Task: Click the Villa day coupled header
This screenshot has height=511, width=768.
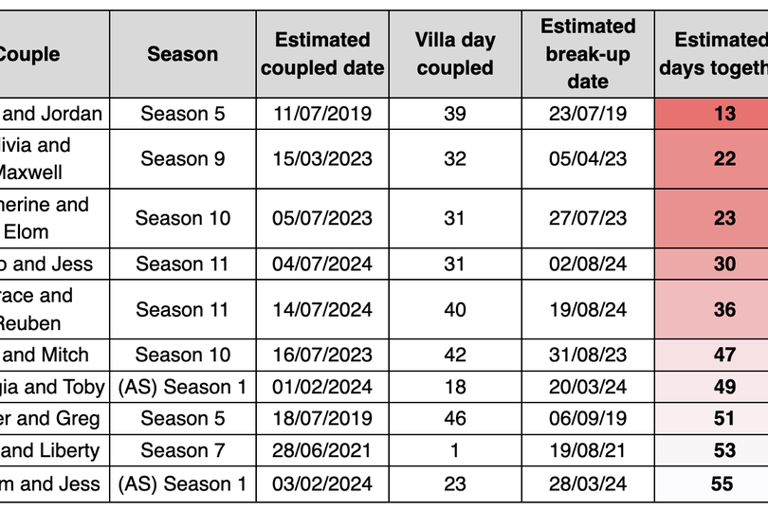Action: (x=455, y=54)
